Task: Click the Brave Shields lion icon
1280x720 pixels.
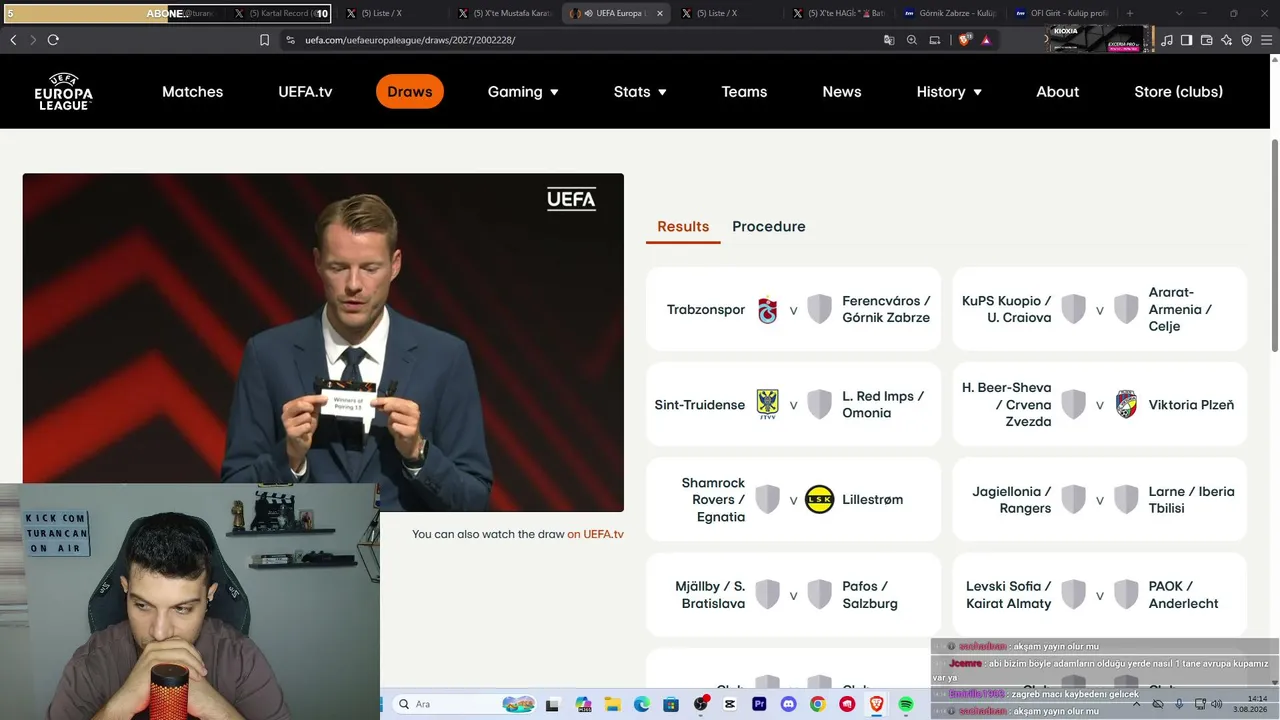Action: [964, 40]
